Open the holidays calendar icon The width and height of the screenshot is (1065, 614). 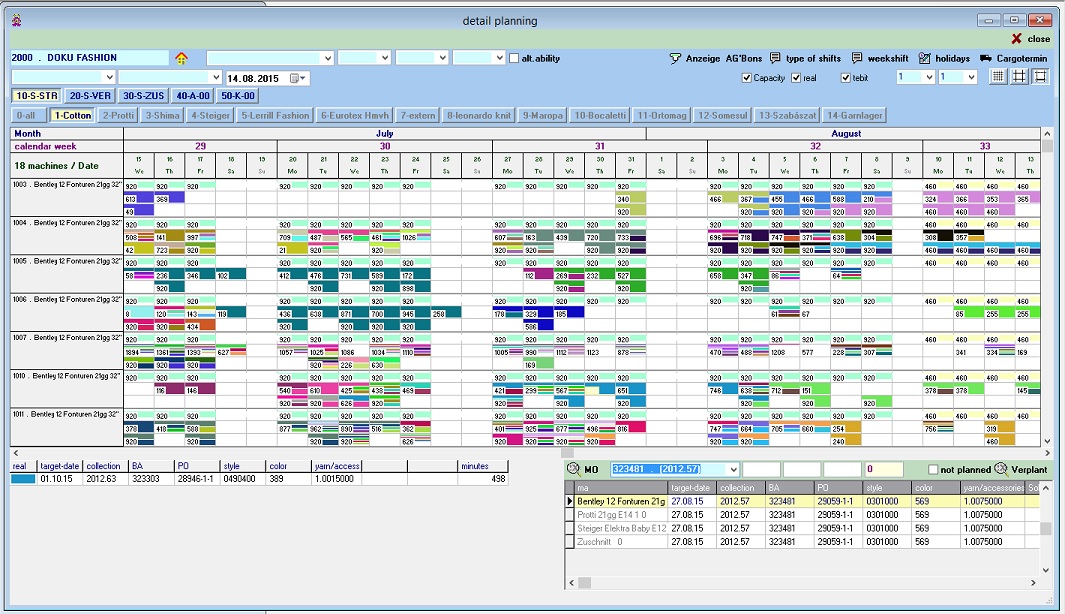[x=924, y=58]
